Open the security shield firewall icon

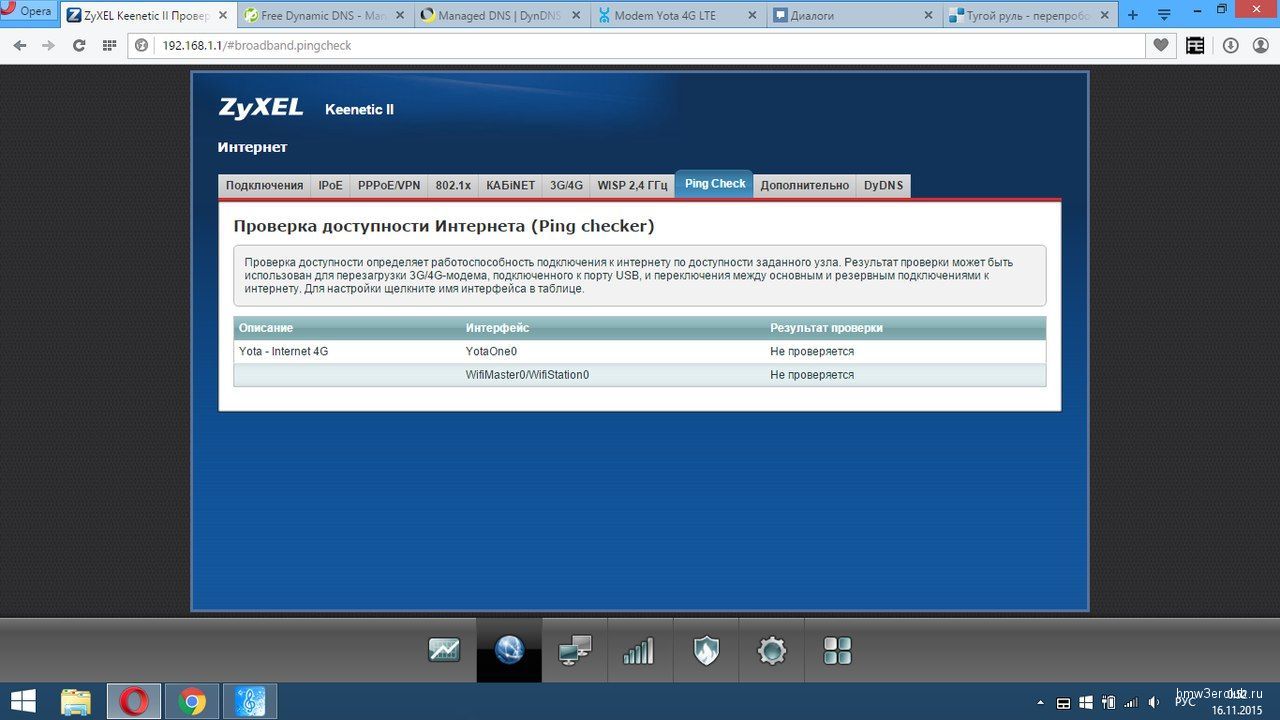click(x=706, y=651)
